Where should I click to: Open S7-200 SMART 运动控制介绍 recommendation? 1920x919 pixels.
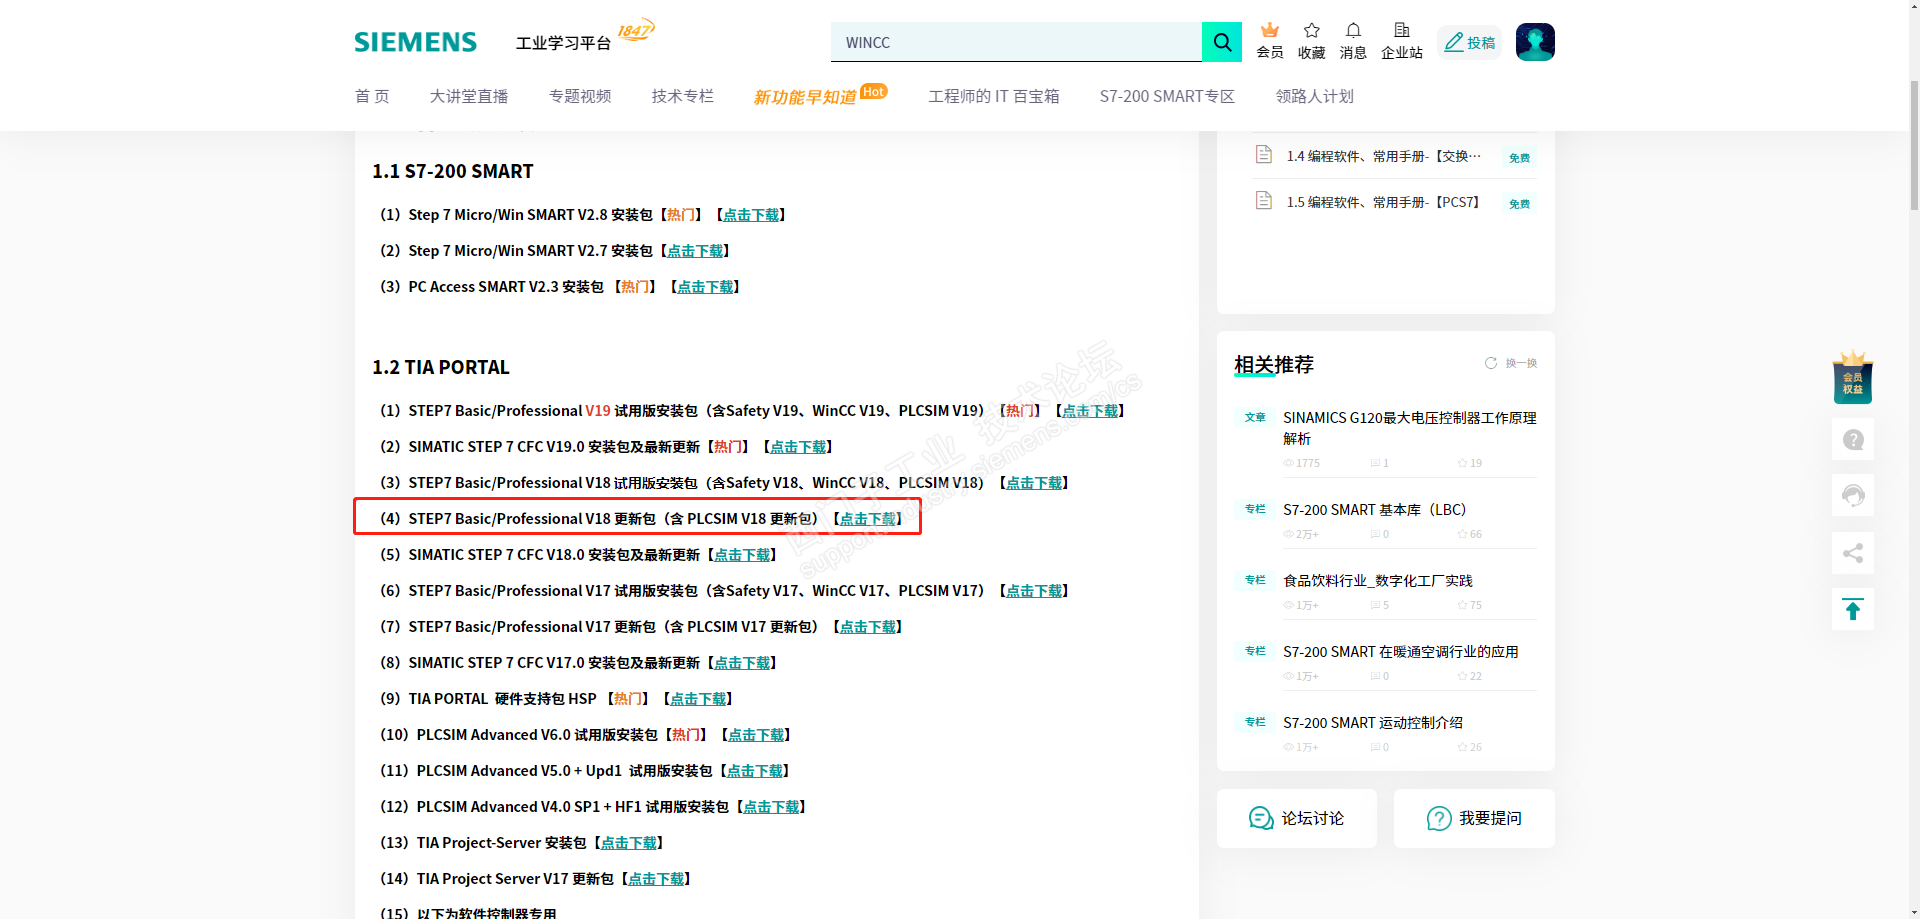(1373, 723)
